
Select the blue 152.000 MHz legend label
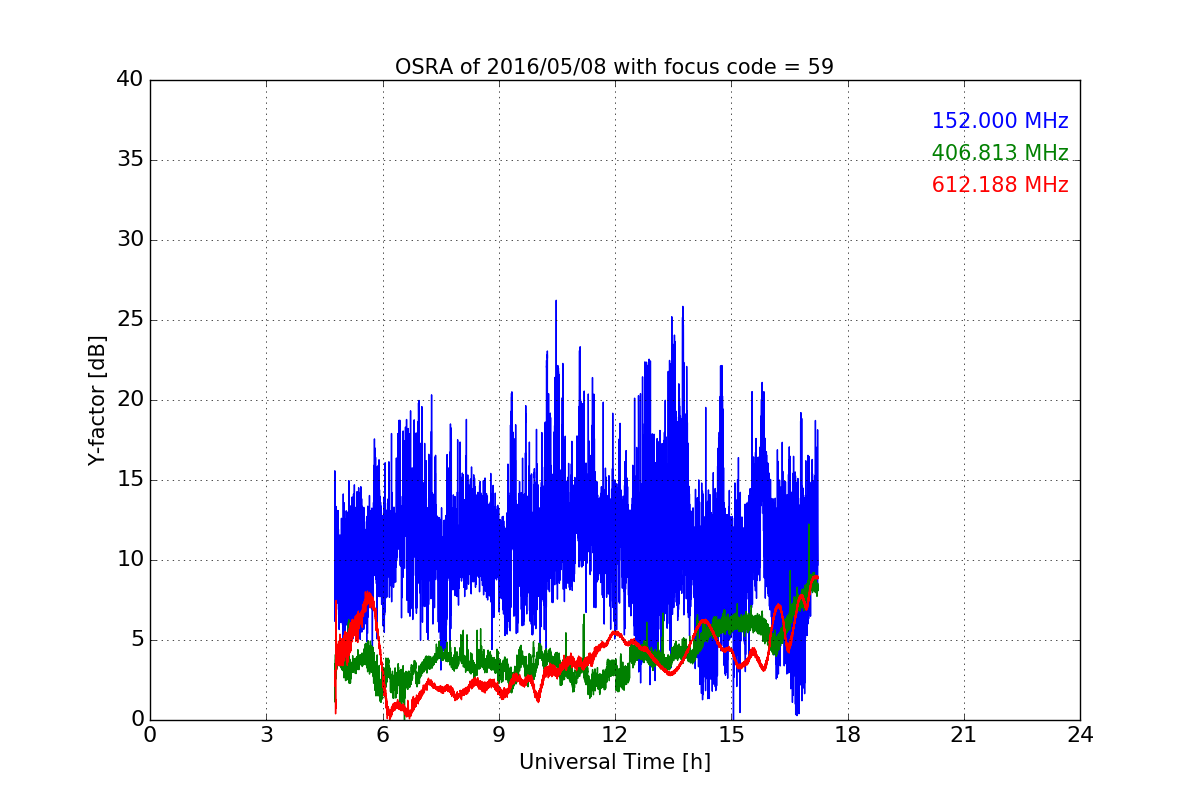click(1000, 121)
